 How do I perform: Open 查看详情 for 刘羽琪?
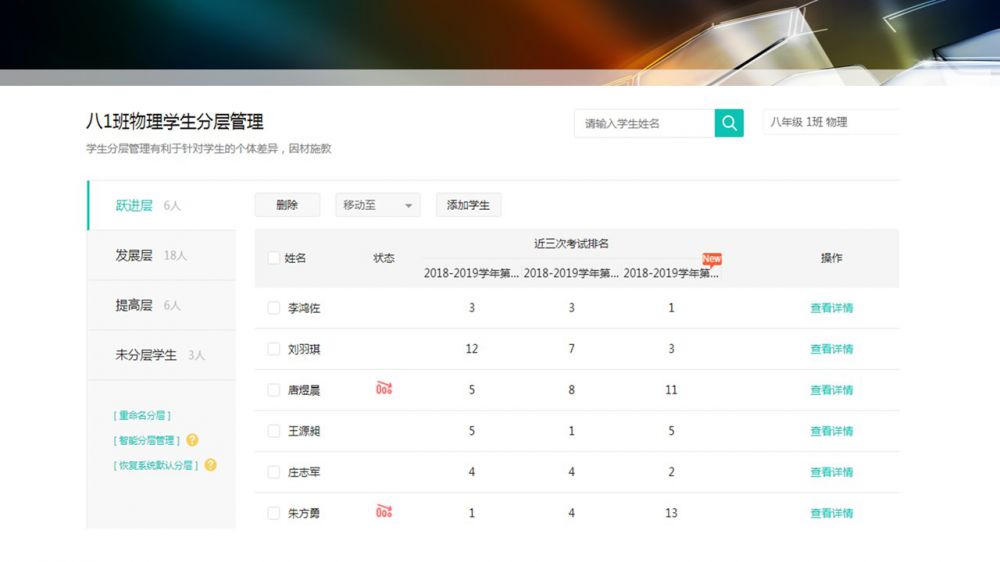coord(831,349)
